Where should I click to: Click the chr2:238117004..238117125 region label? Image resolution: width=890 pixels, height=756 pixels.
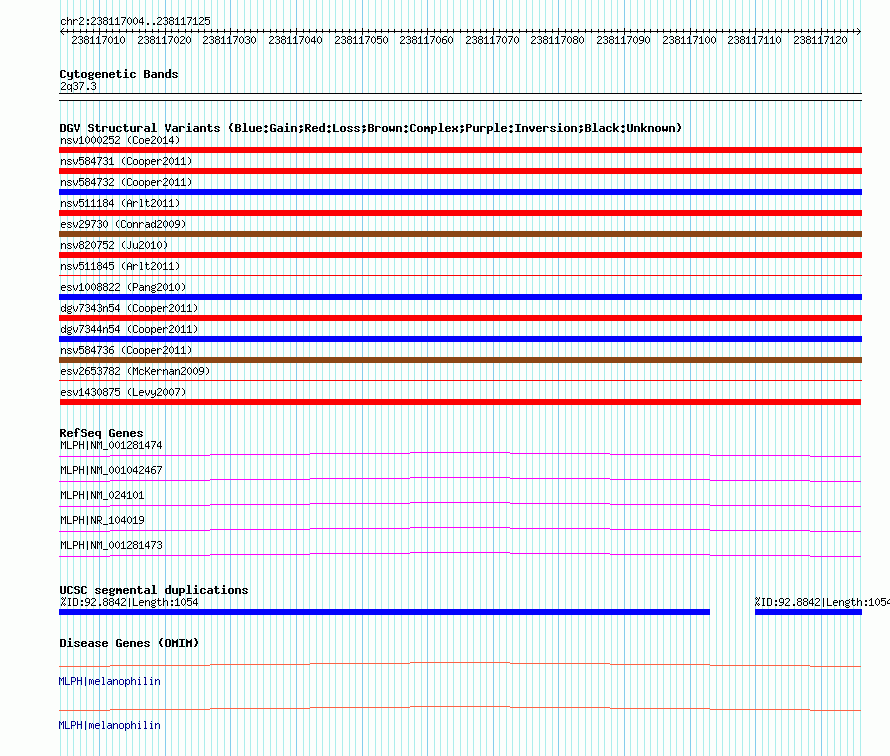(135, 21)
